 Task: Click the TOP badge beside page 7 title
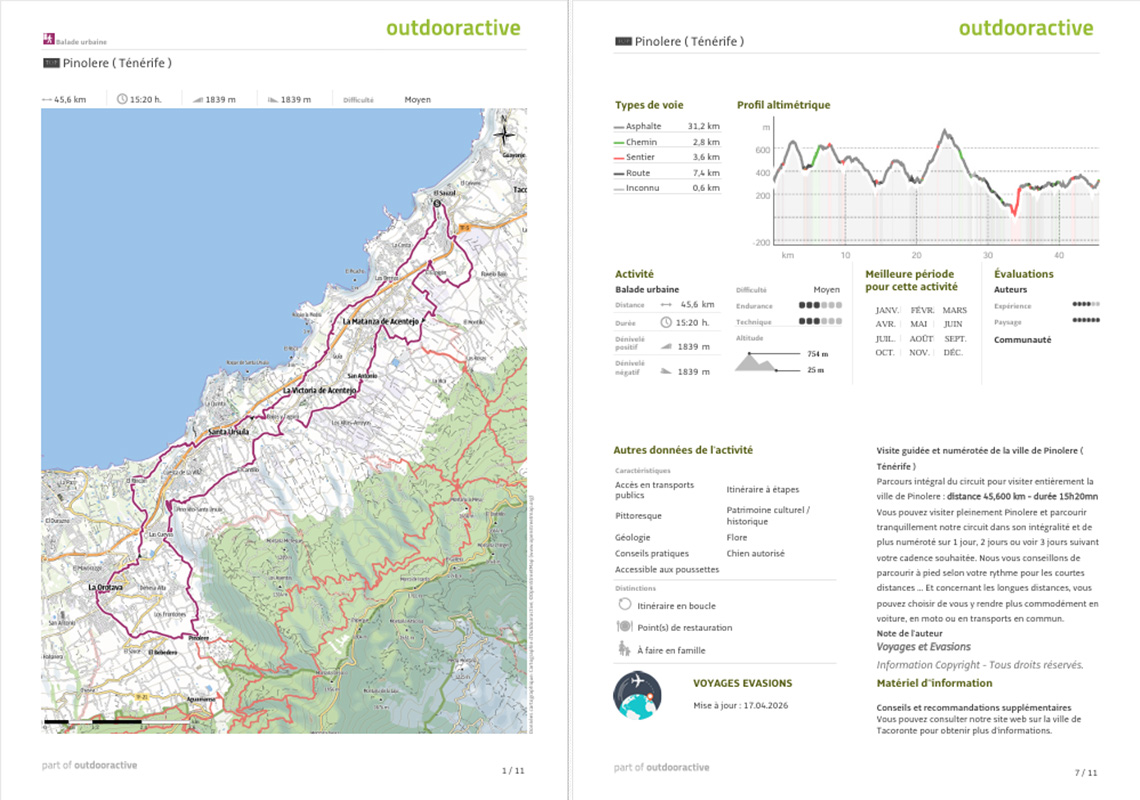coord(623,41)
